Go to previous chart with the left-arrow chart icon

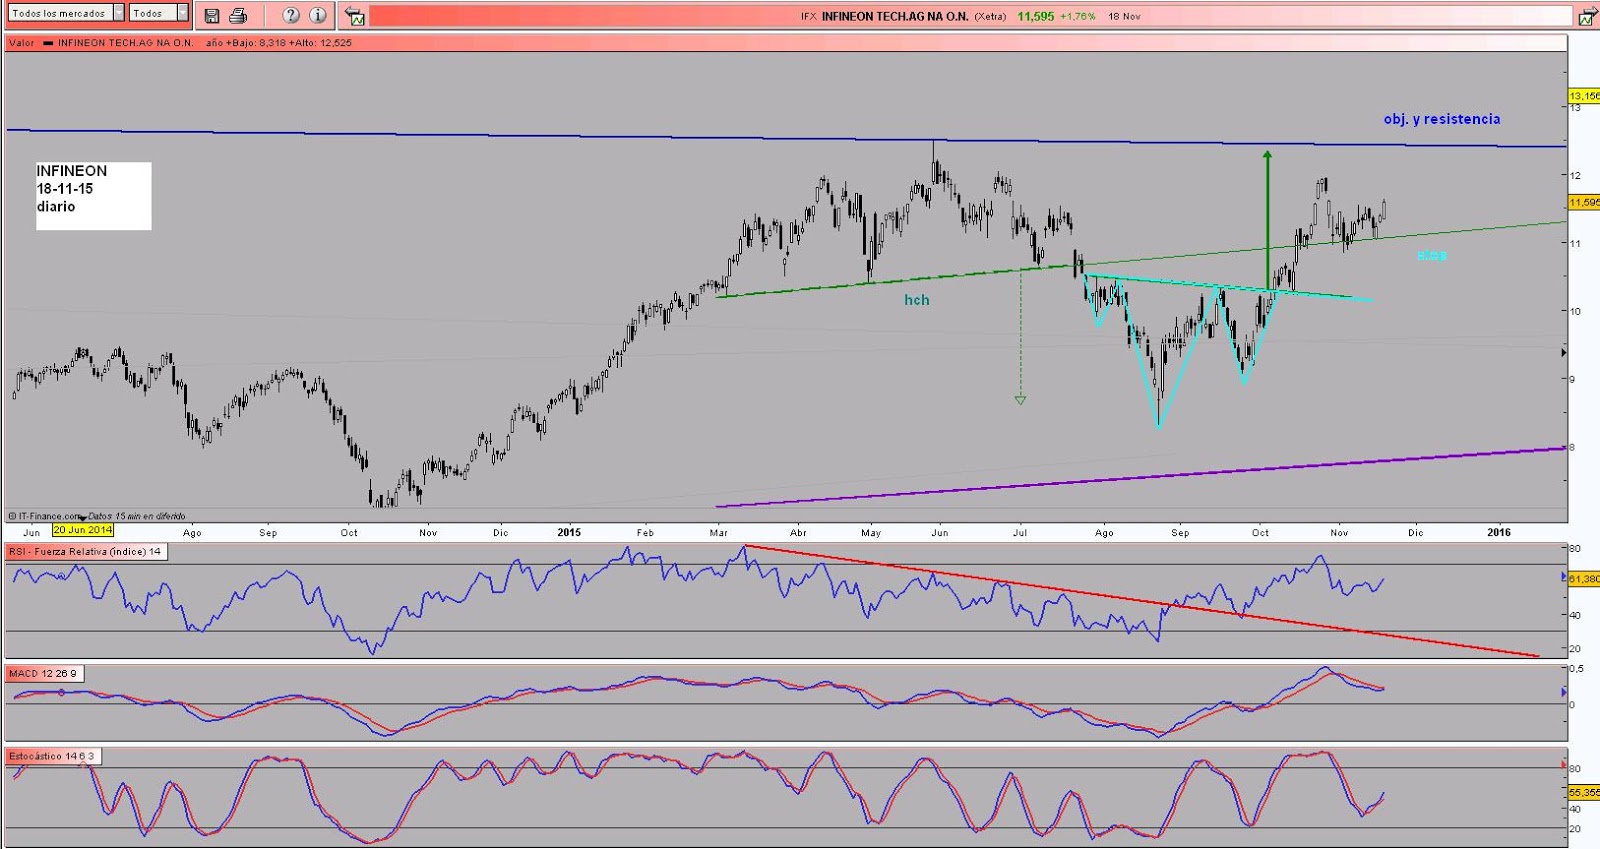pos(354,15)
